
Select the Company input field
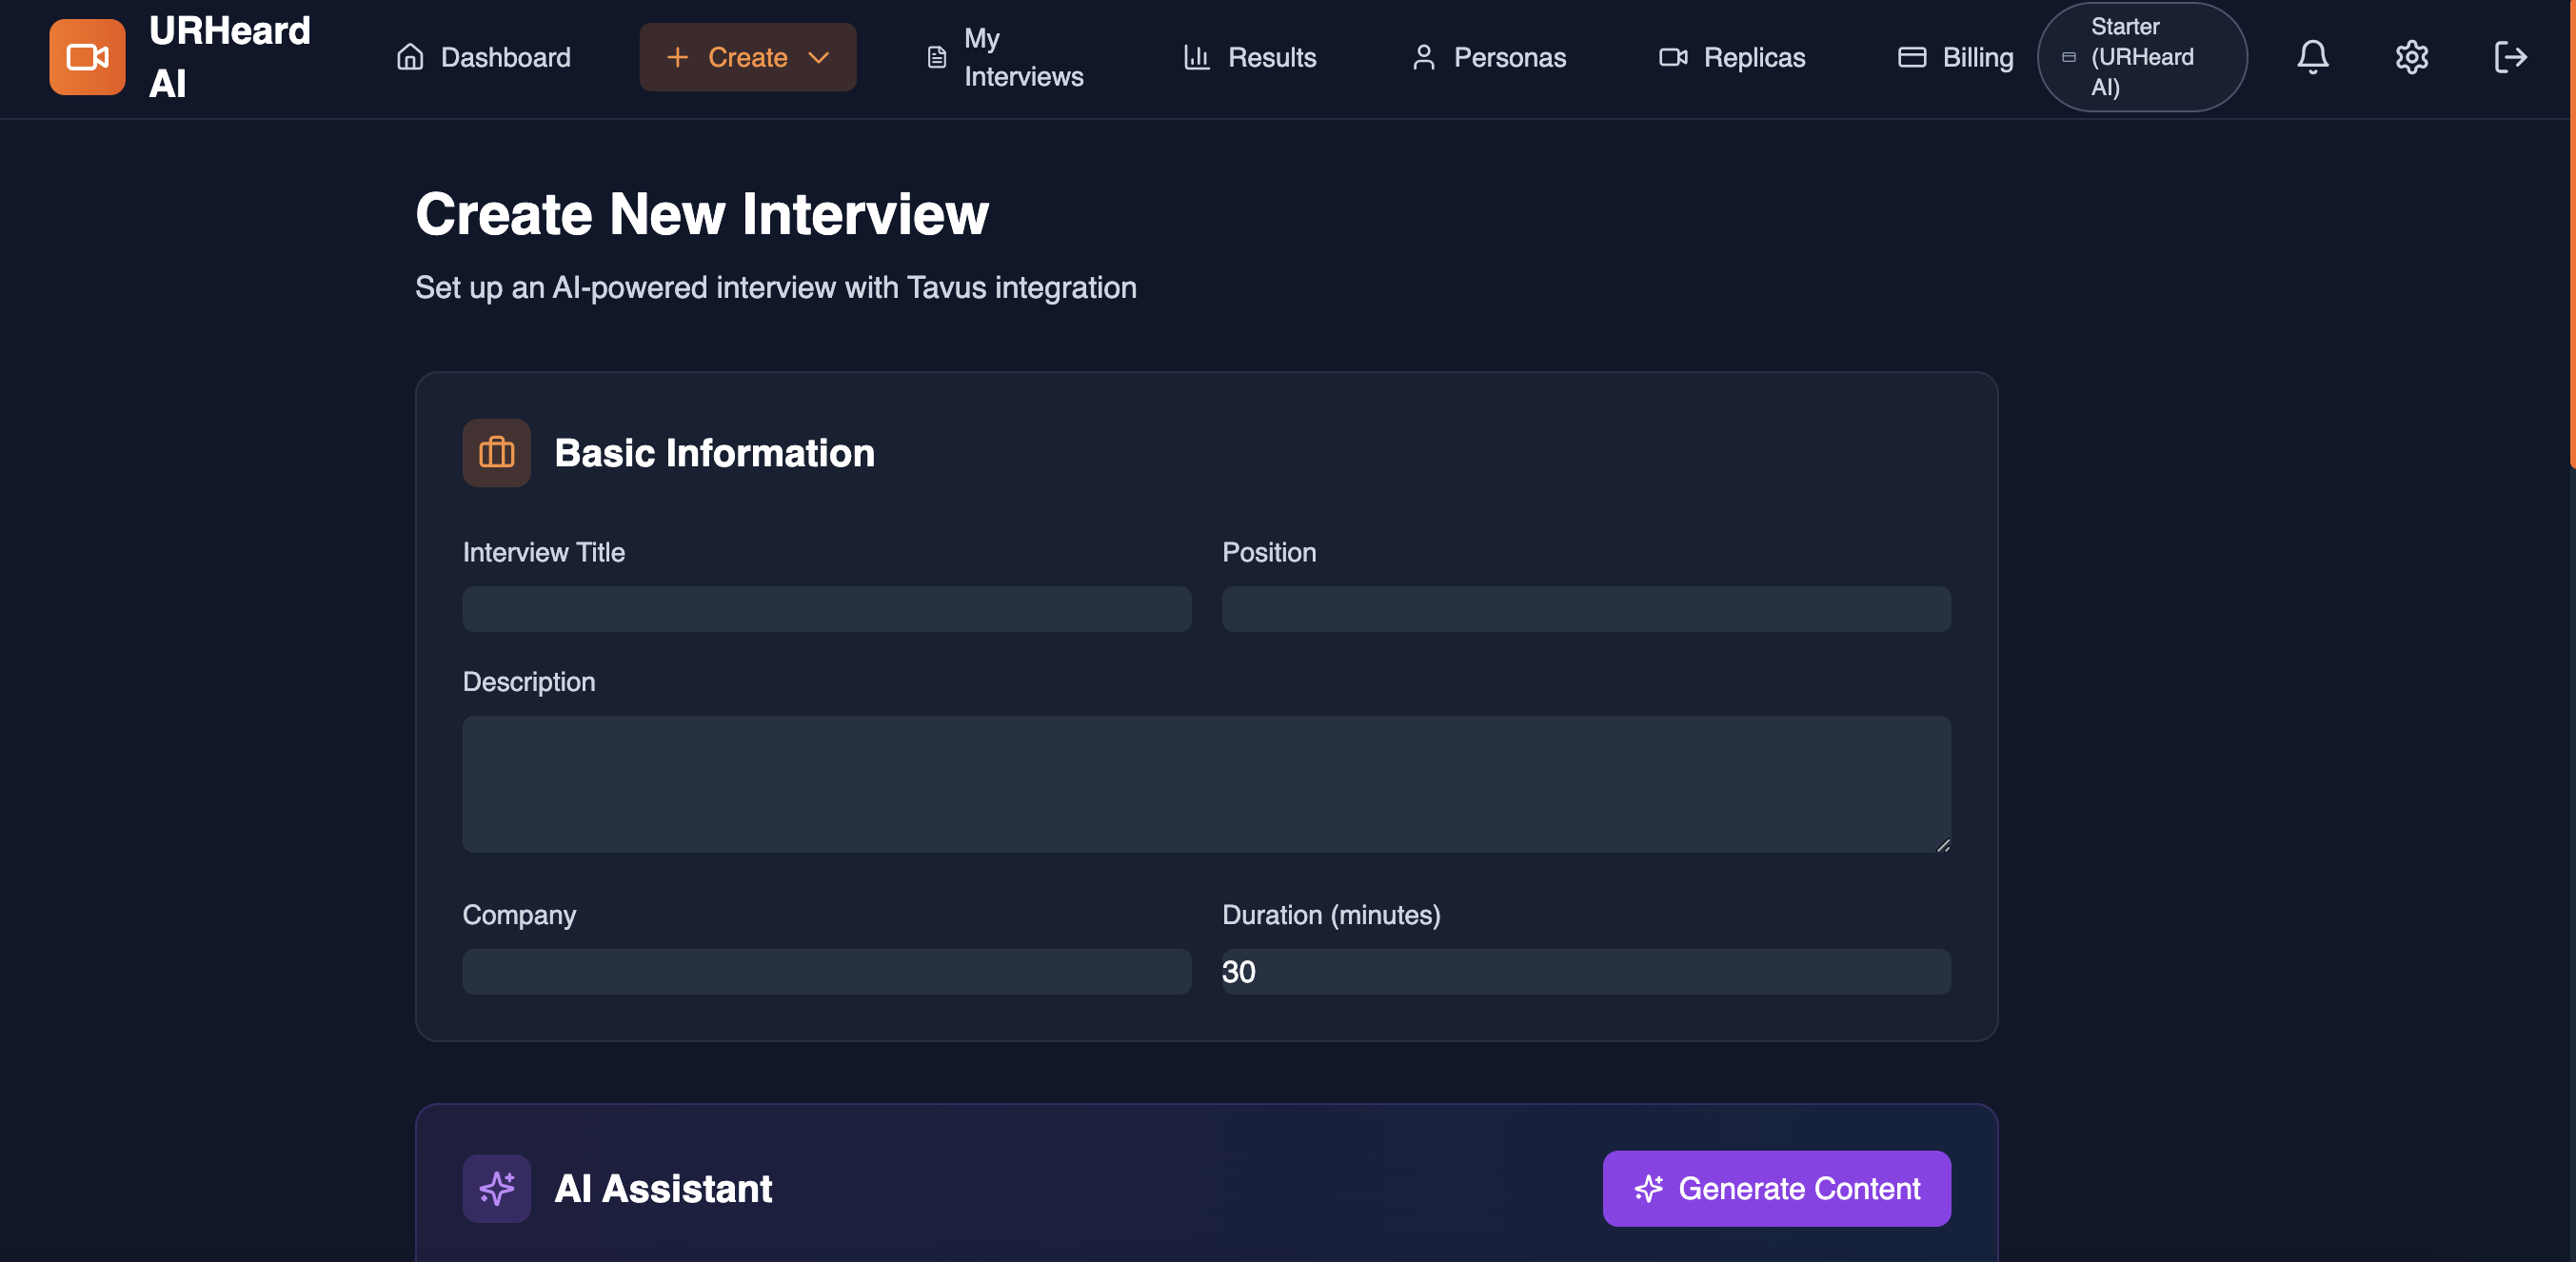826,971
